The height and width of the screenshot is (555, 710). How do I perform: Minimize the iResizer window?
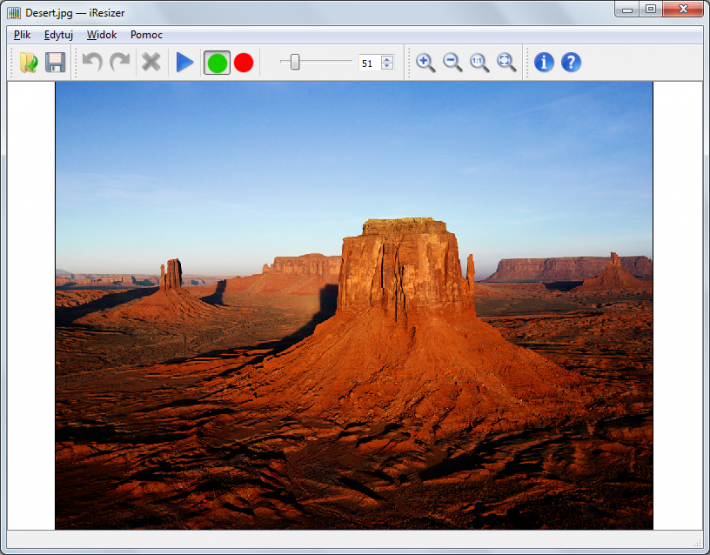(x=627, y=9)
